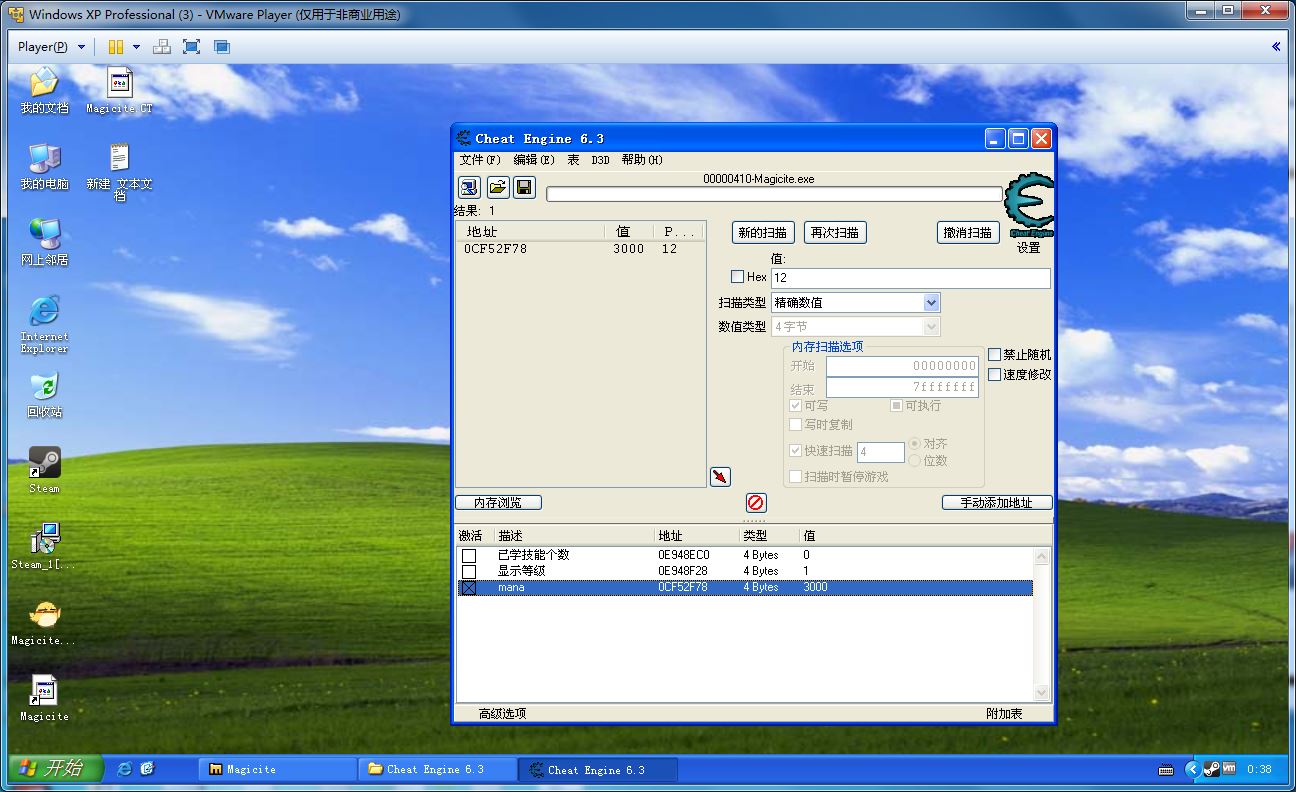Click the keyboard icon beside the system tray

[1166, 770]
